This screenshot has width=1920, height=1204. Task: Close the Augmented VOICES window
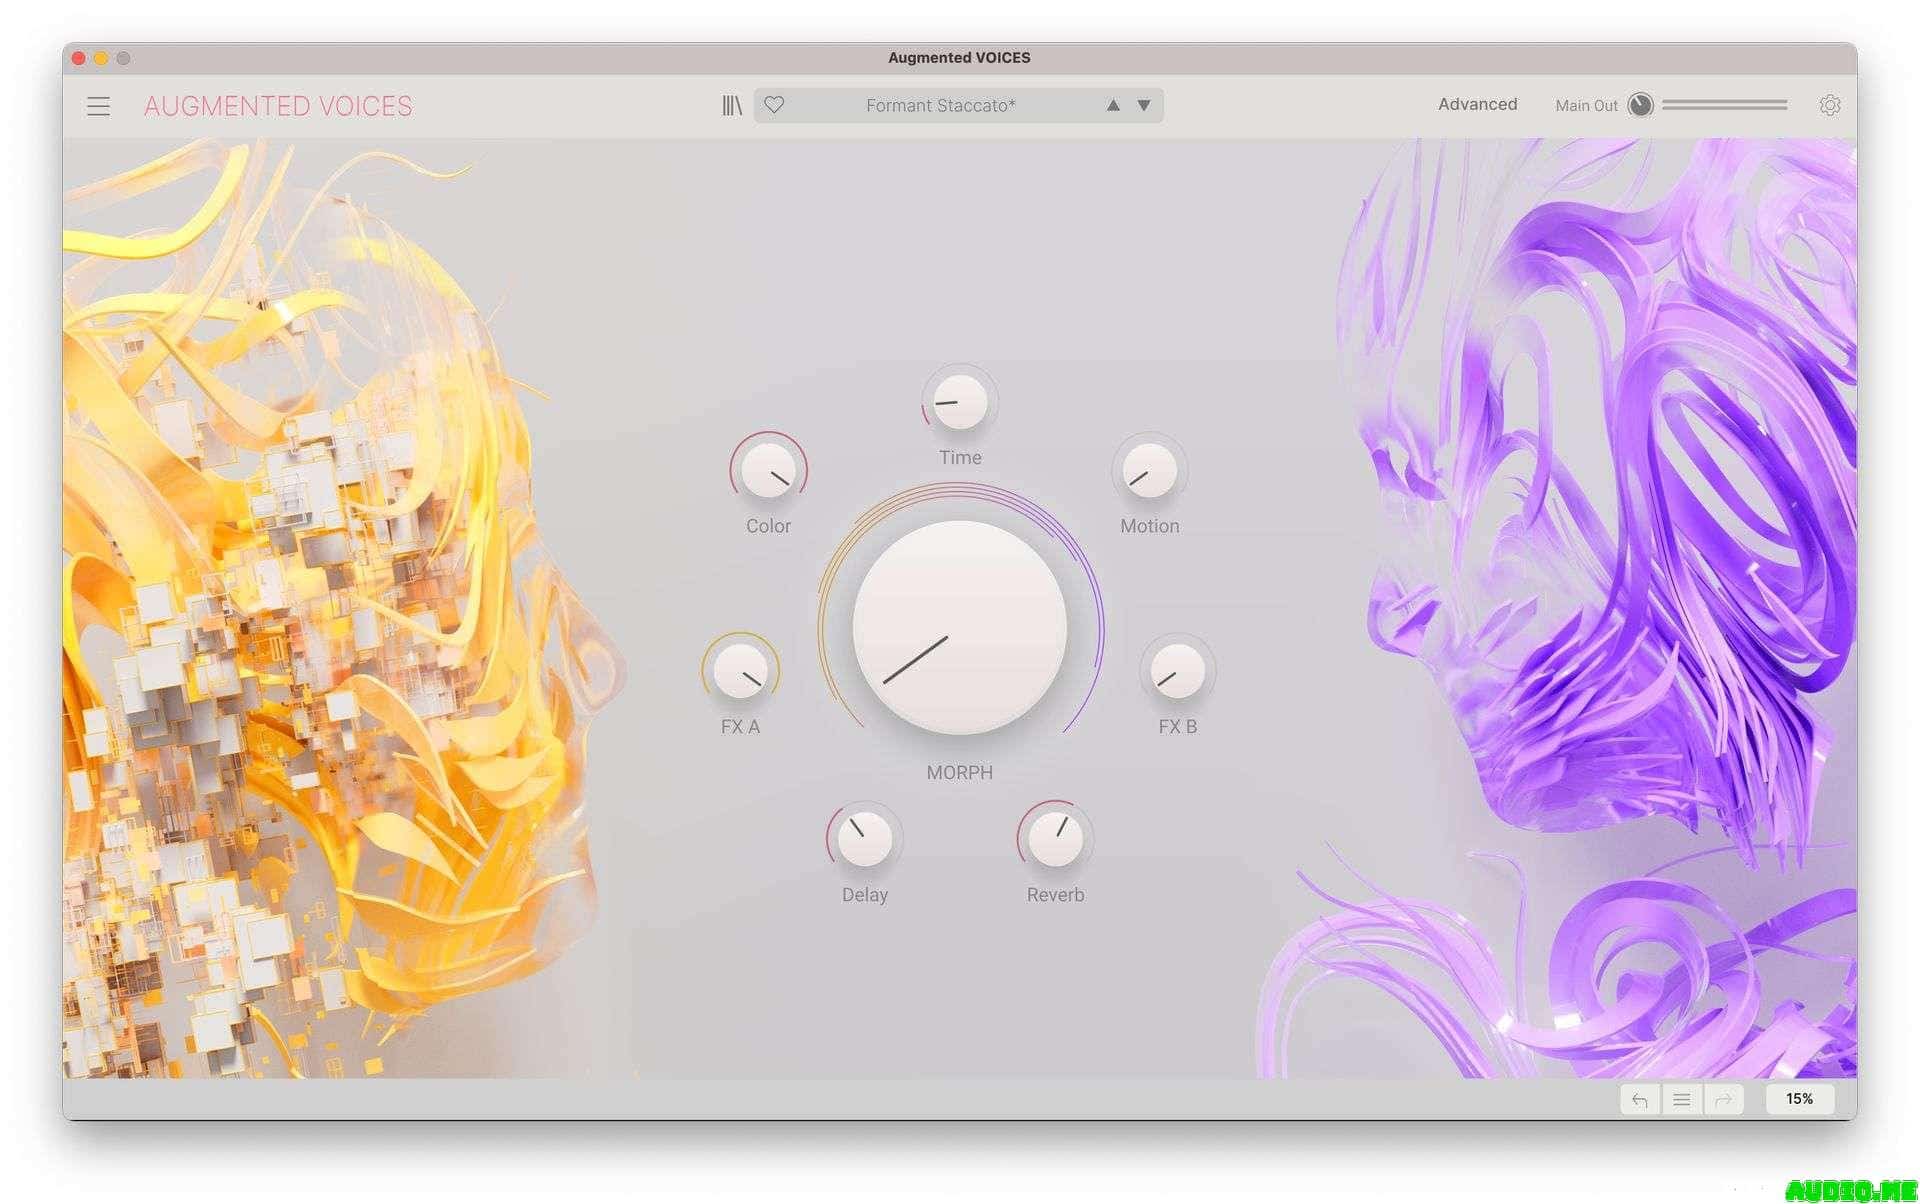79,58
